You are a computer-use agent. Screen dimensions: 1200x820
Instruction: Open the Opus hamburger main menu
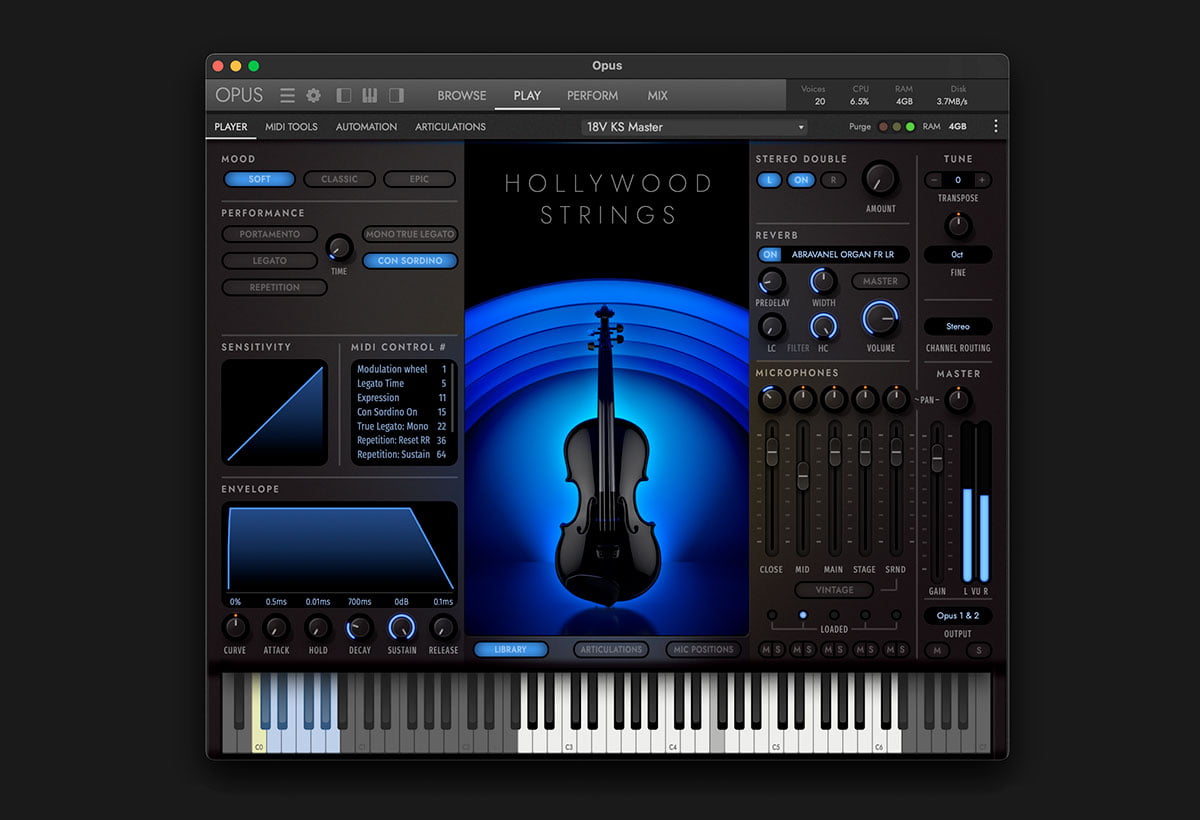287,96
